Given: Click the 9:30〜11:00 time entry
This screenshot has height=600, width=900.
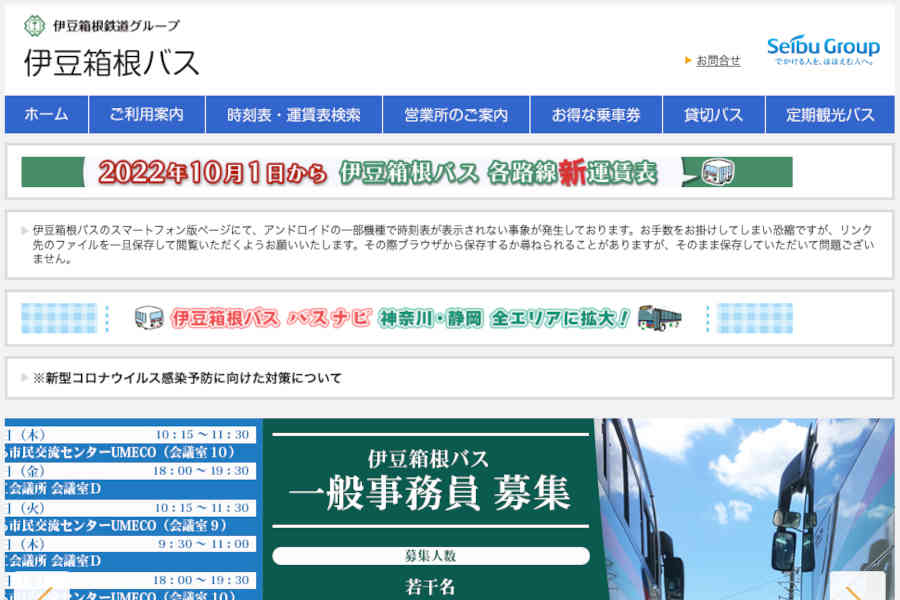Looking at the screenshot, I should [x=204, y=544].
